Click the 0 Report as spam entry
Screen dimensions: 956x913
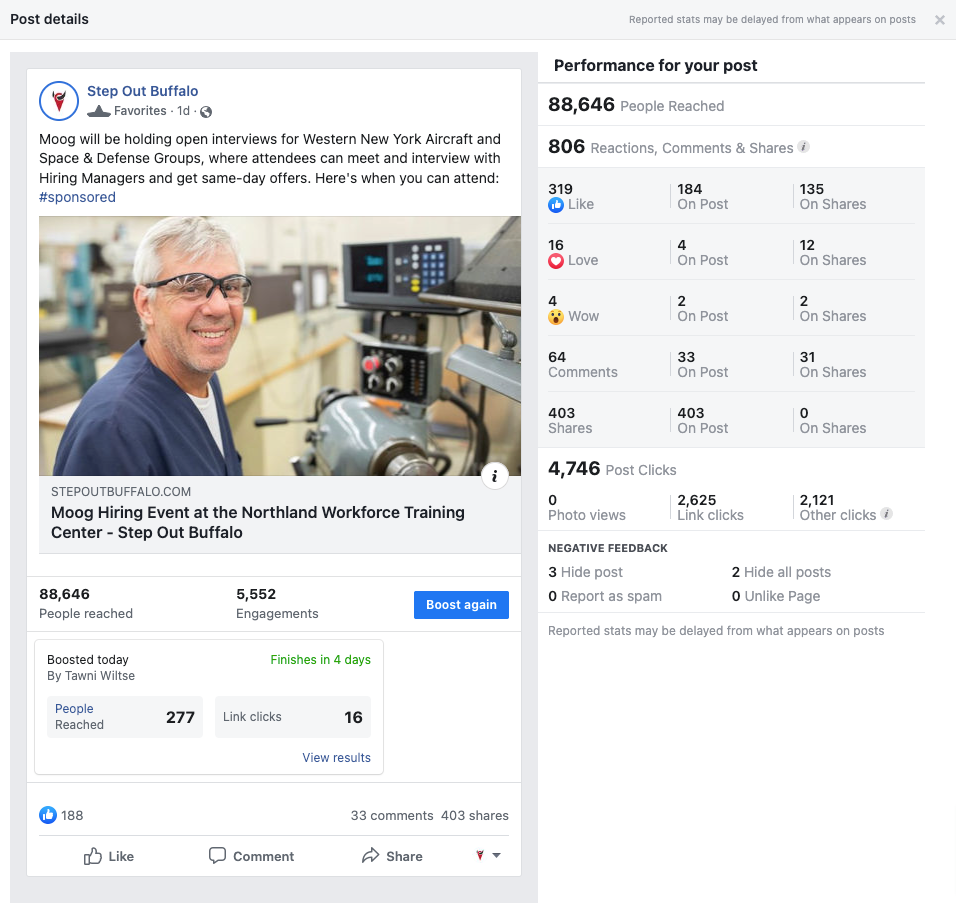(x=605, y=596)
